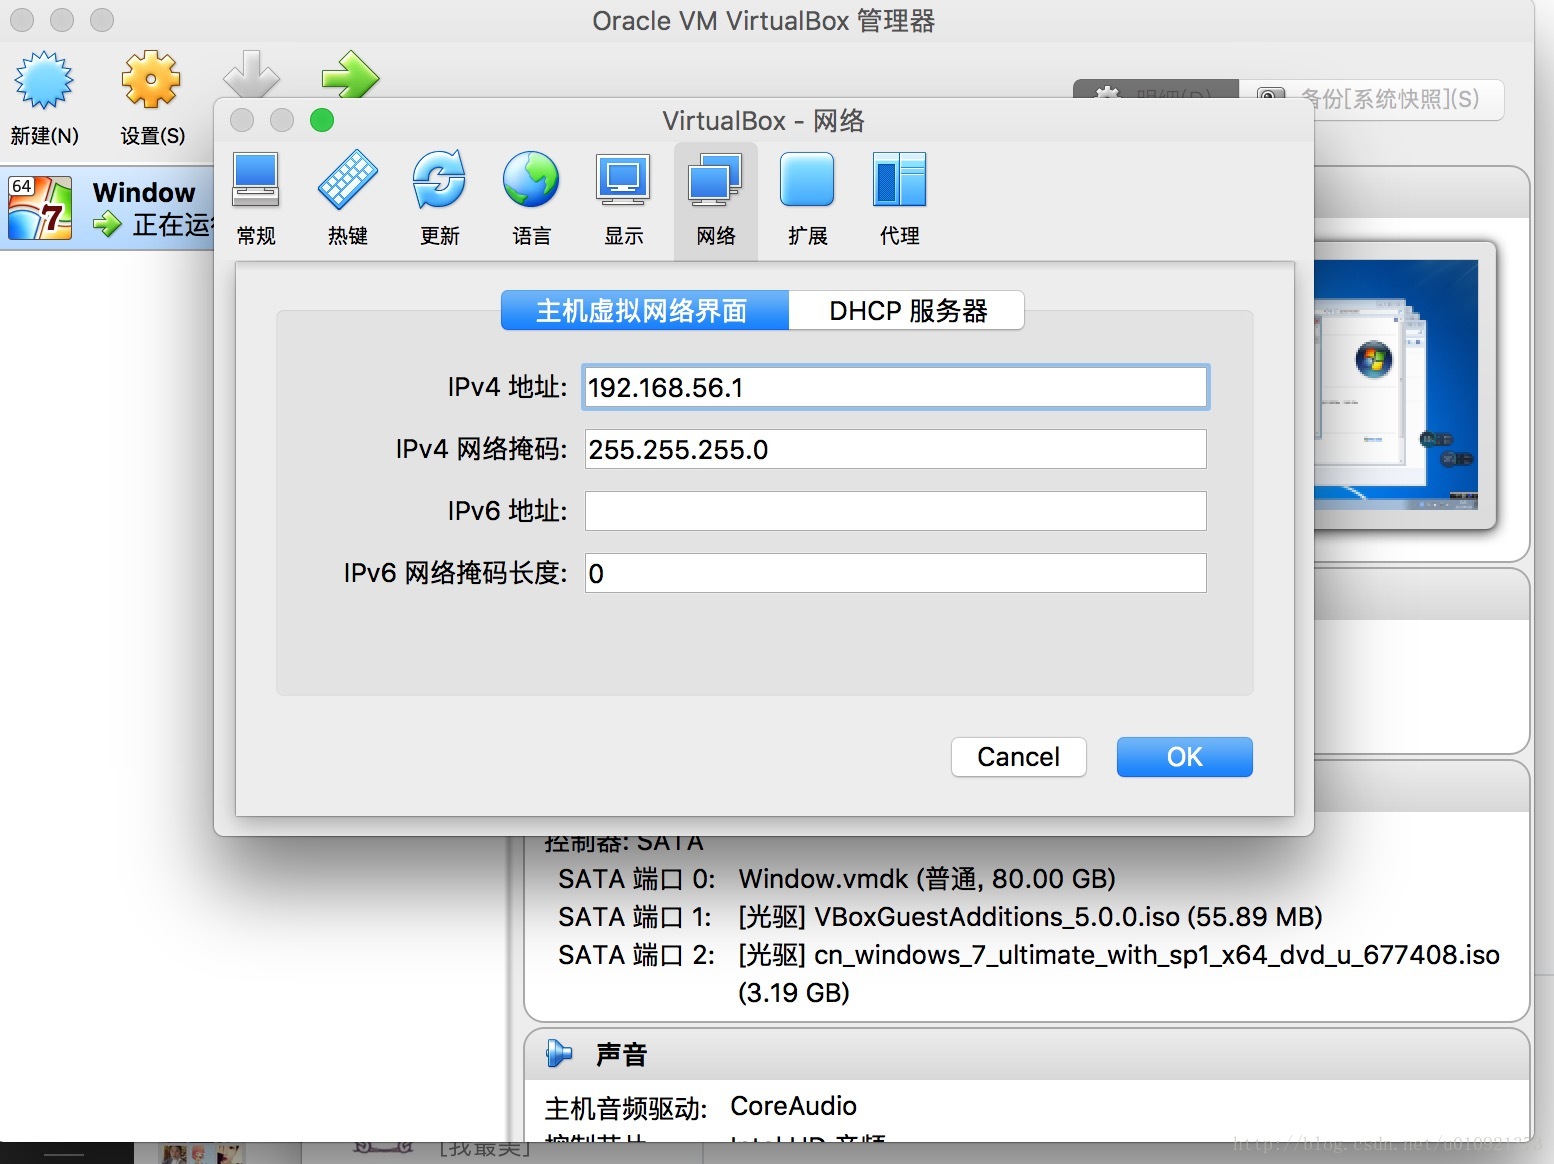This screenshot has height=1164, width=1554.
Task: Select the Windows 7 VM icon in list
Action: pos(40,208)
